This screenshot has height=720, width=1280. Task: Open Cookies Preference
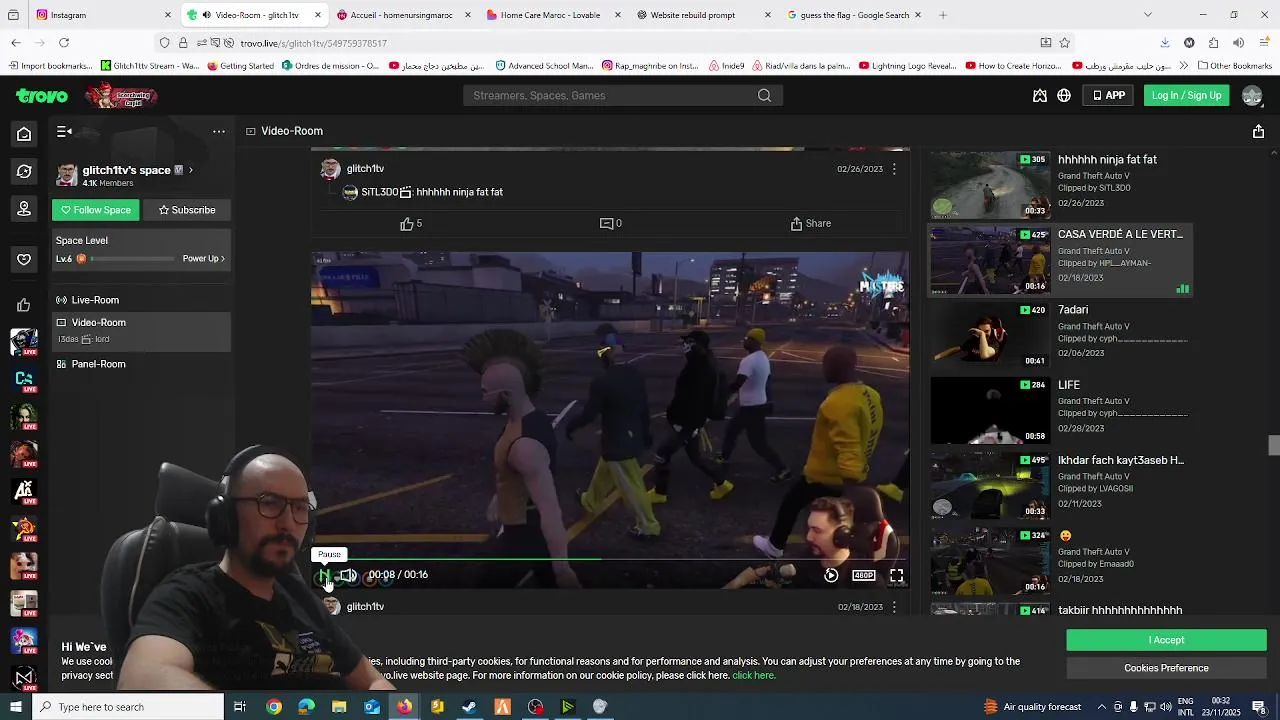click(1166, 668)
